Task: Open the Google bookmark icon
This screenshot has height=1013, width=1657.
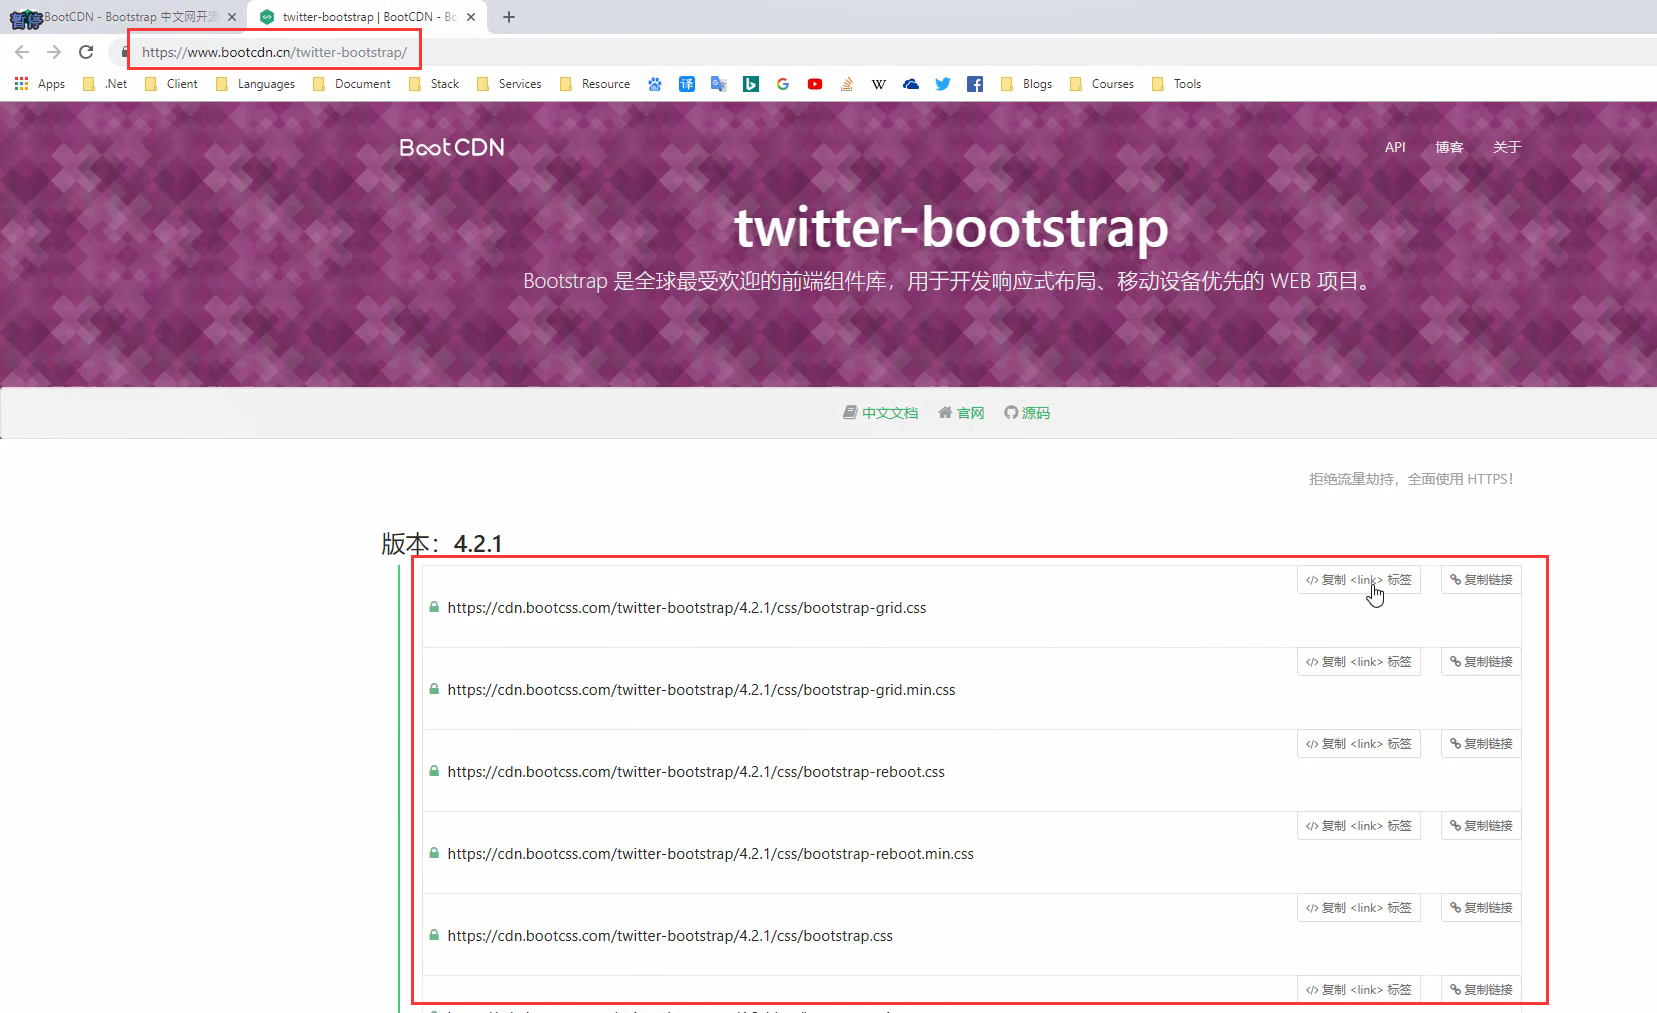Action: [783, 84]
